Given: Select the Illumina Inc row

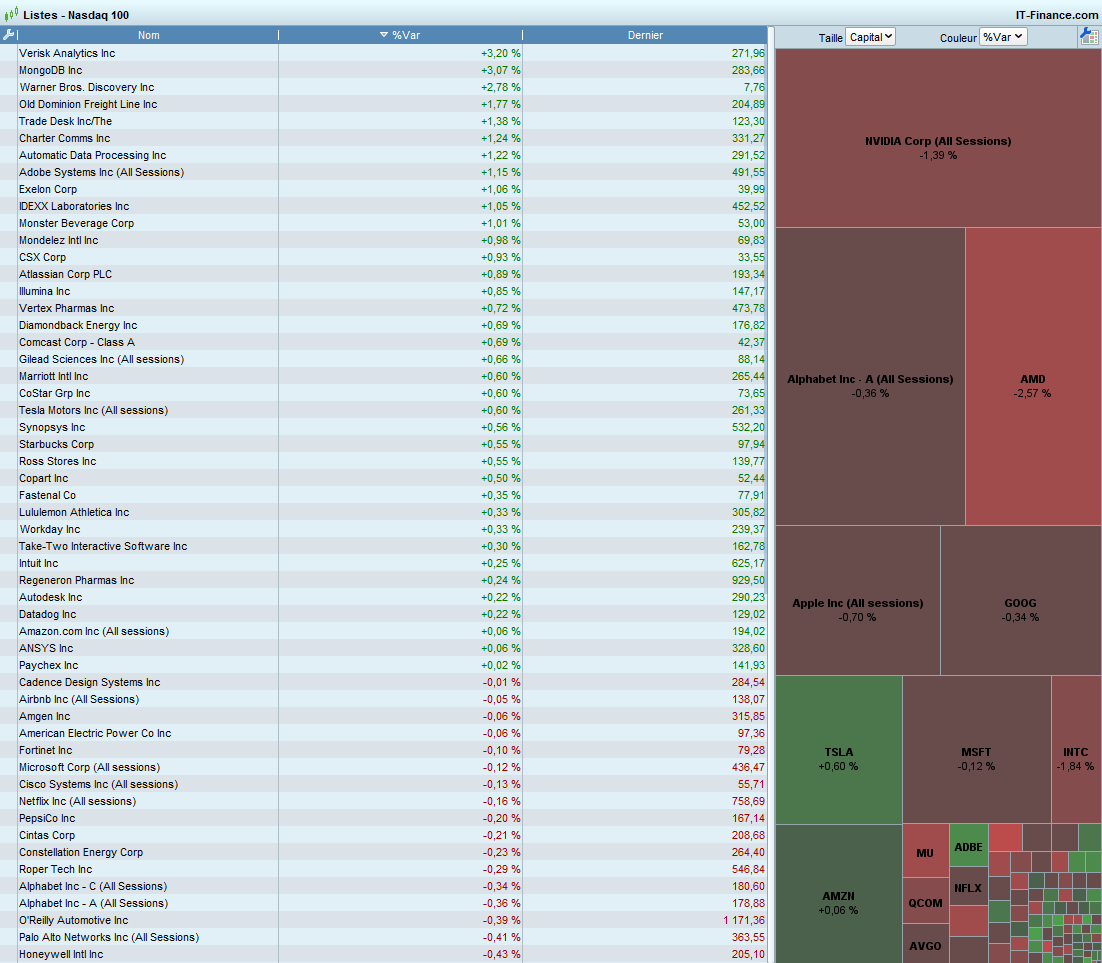Looking at the screenshot, I should point(383,291).
